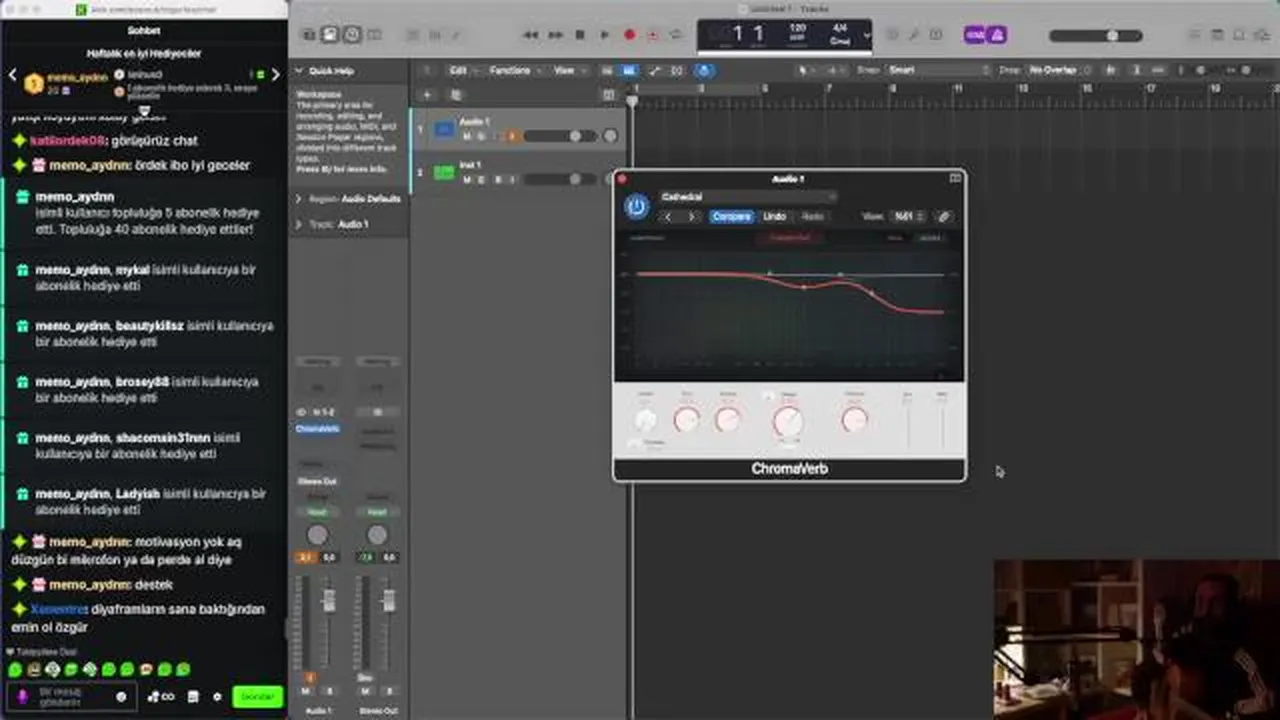Image resolution: width=1280 pixels, height=720 pixels.
Task: Expand the Track: Audio 1 section
Action: 298,224
